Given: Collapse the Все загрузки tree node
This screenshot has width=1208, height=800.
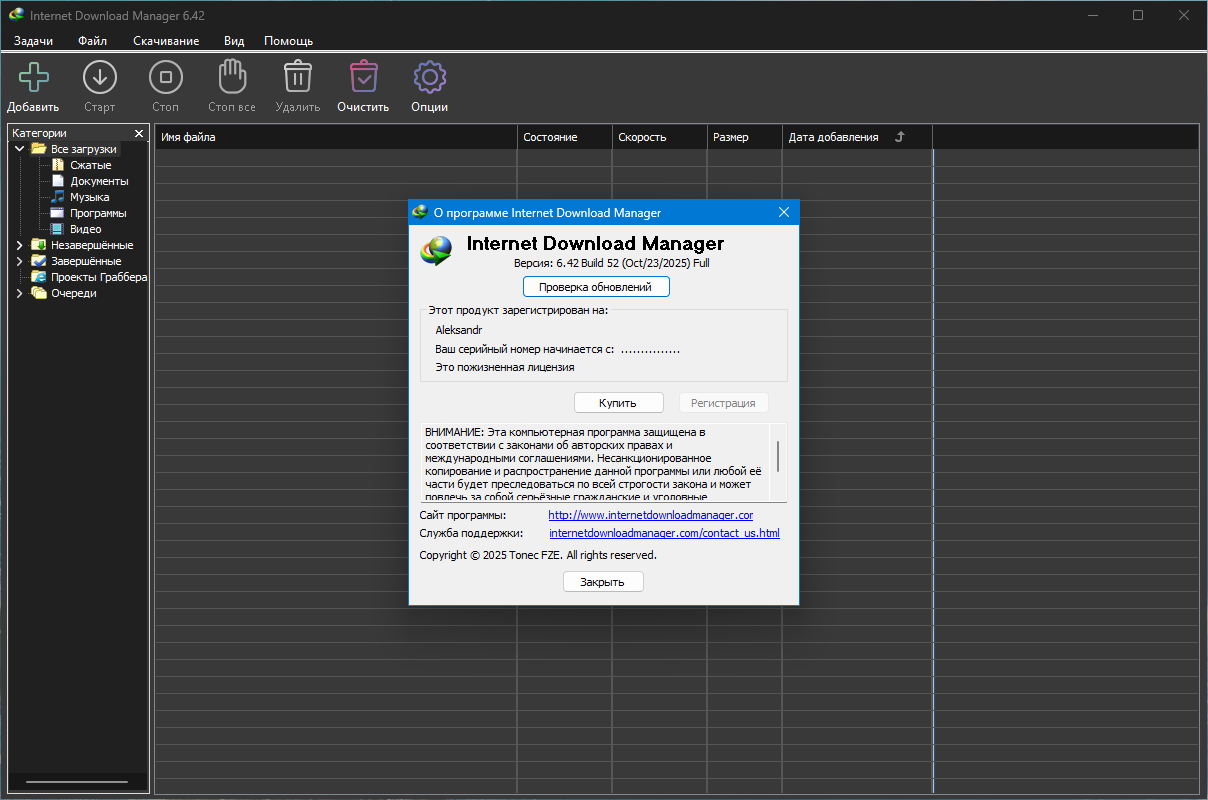Looking at the screenshot, I should 19,149.
